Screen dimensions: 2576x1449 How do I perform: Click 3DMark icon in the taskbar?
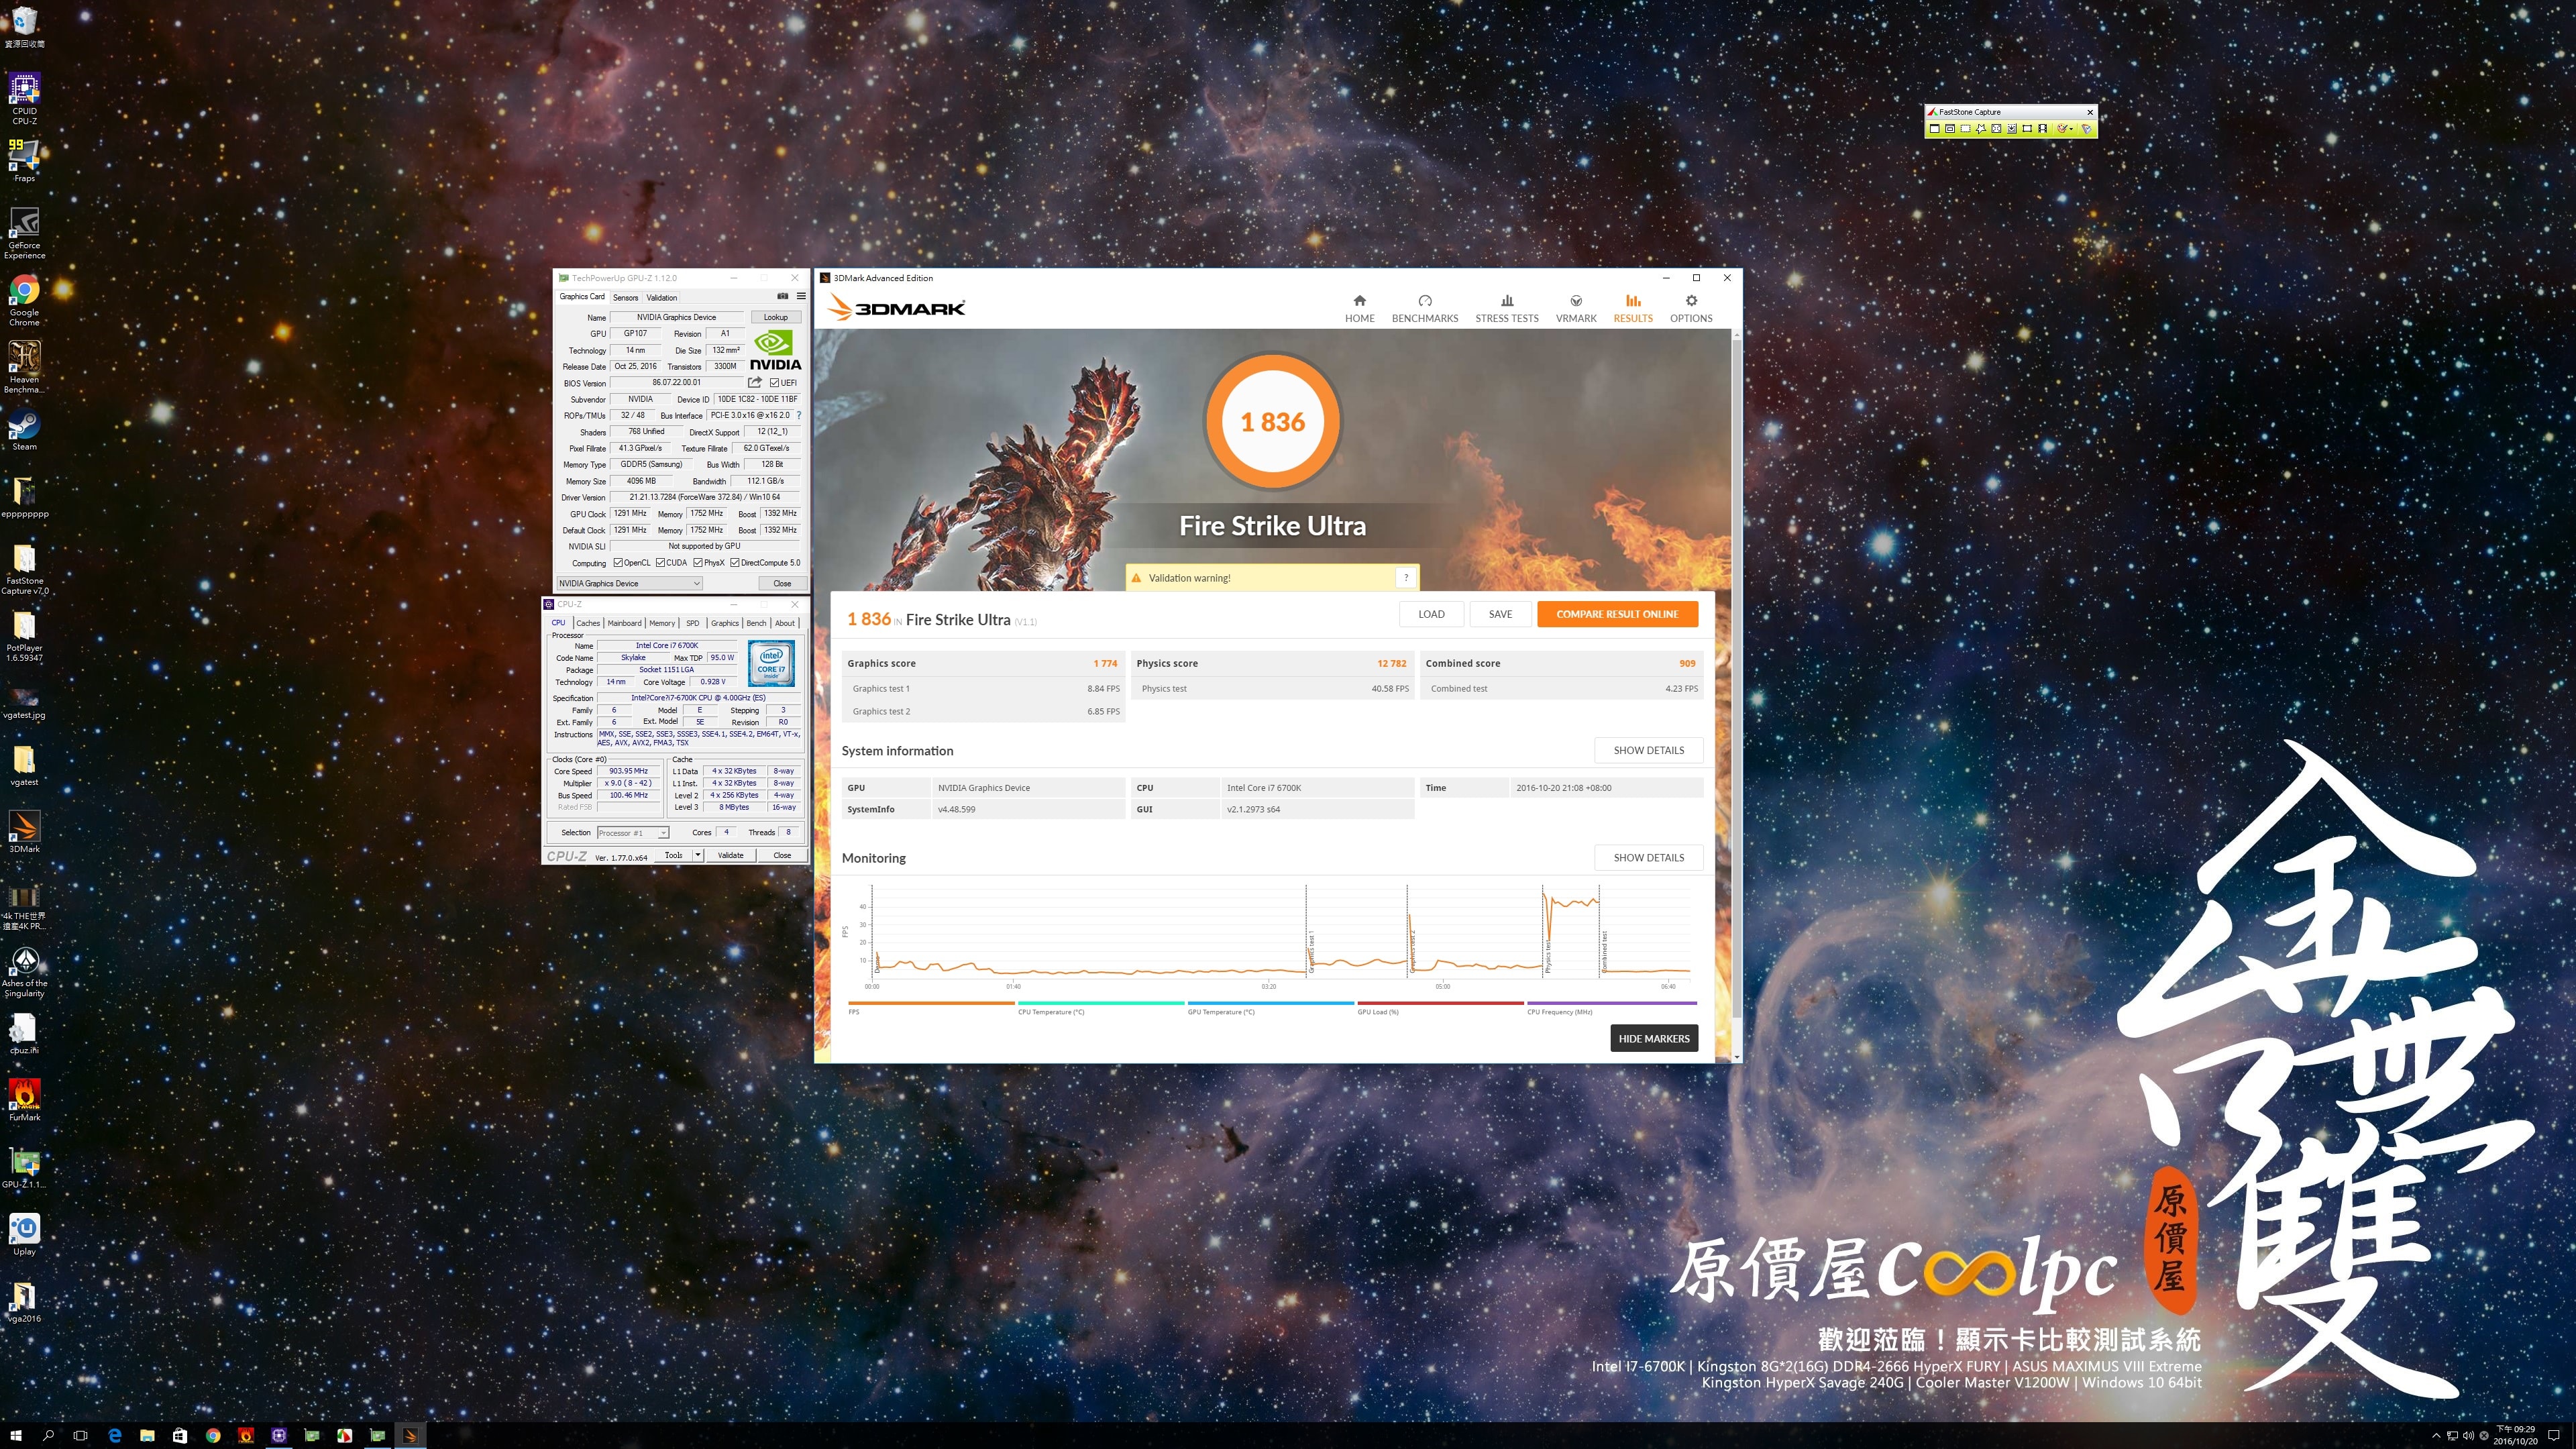[410, 1435]
